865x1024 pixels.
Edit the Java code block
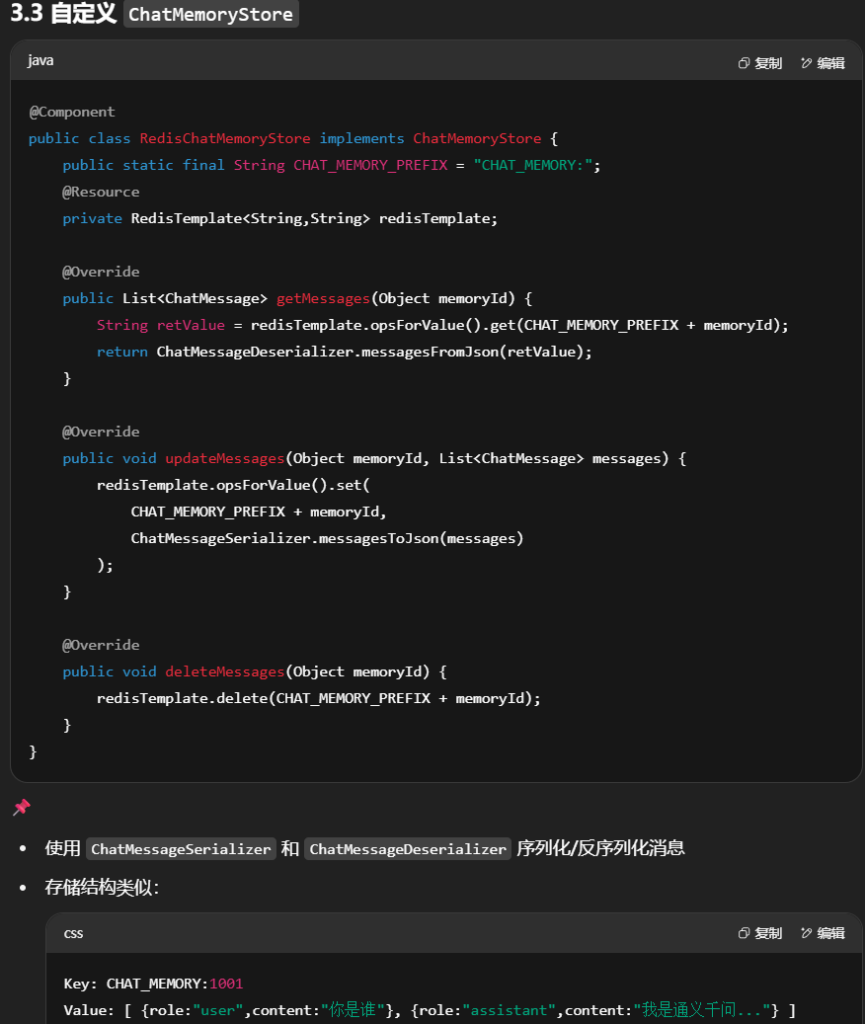point(823,63)
